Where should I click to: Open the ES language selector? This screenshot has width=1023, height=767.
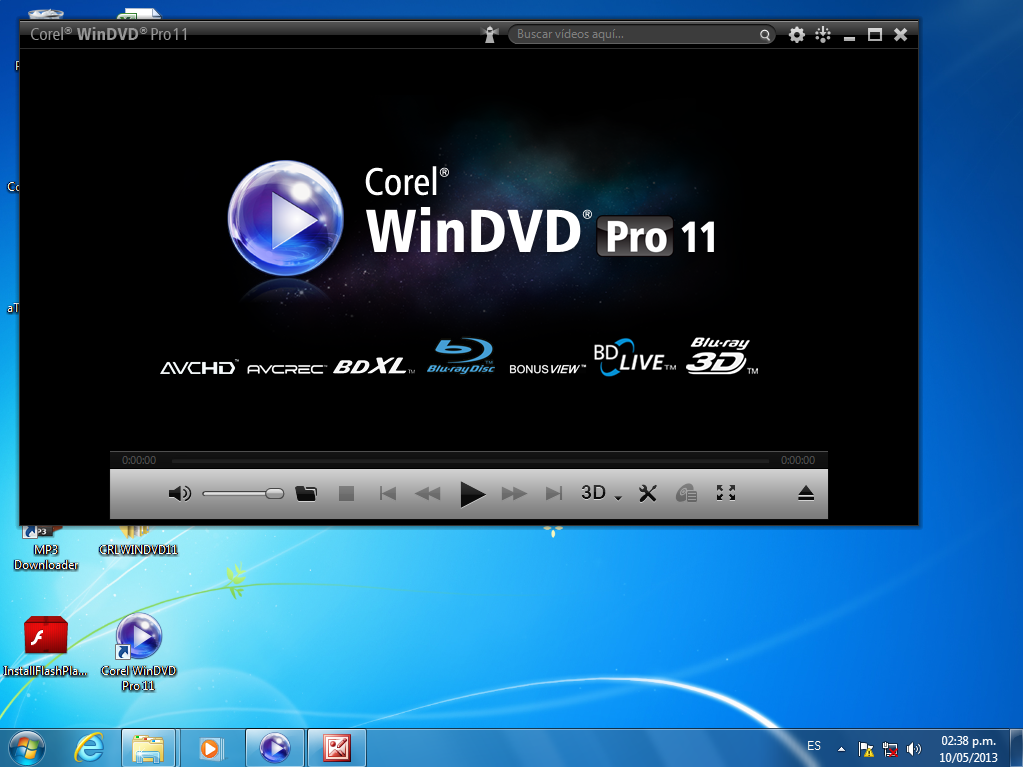pos(813,746)
